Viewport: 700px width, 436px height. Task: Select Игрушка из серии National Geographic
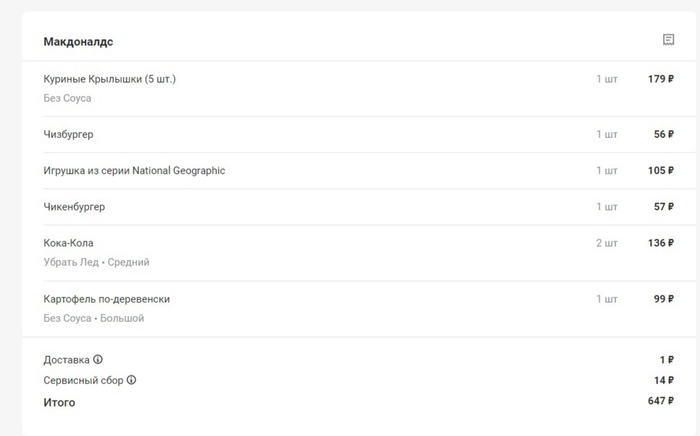[134, 171]
